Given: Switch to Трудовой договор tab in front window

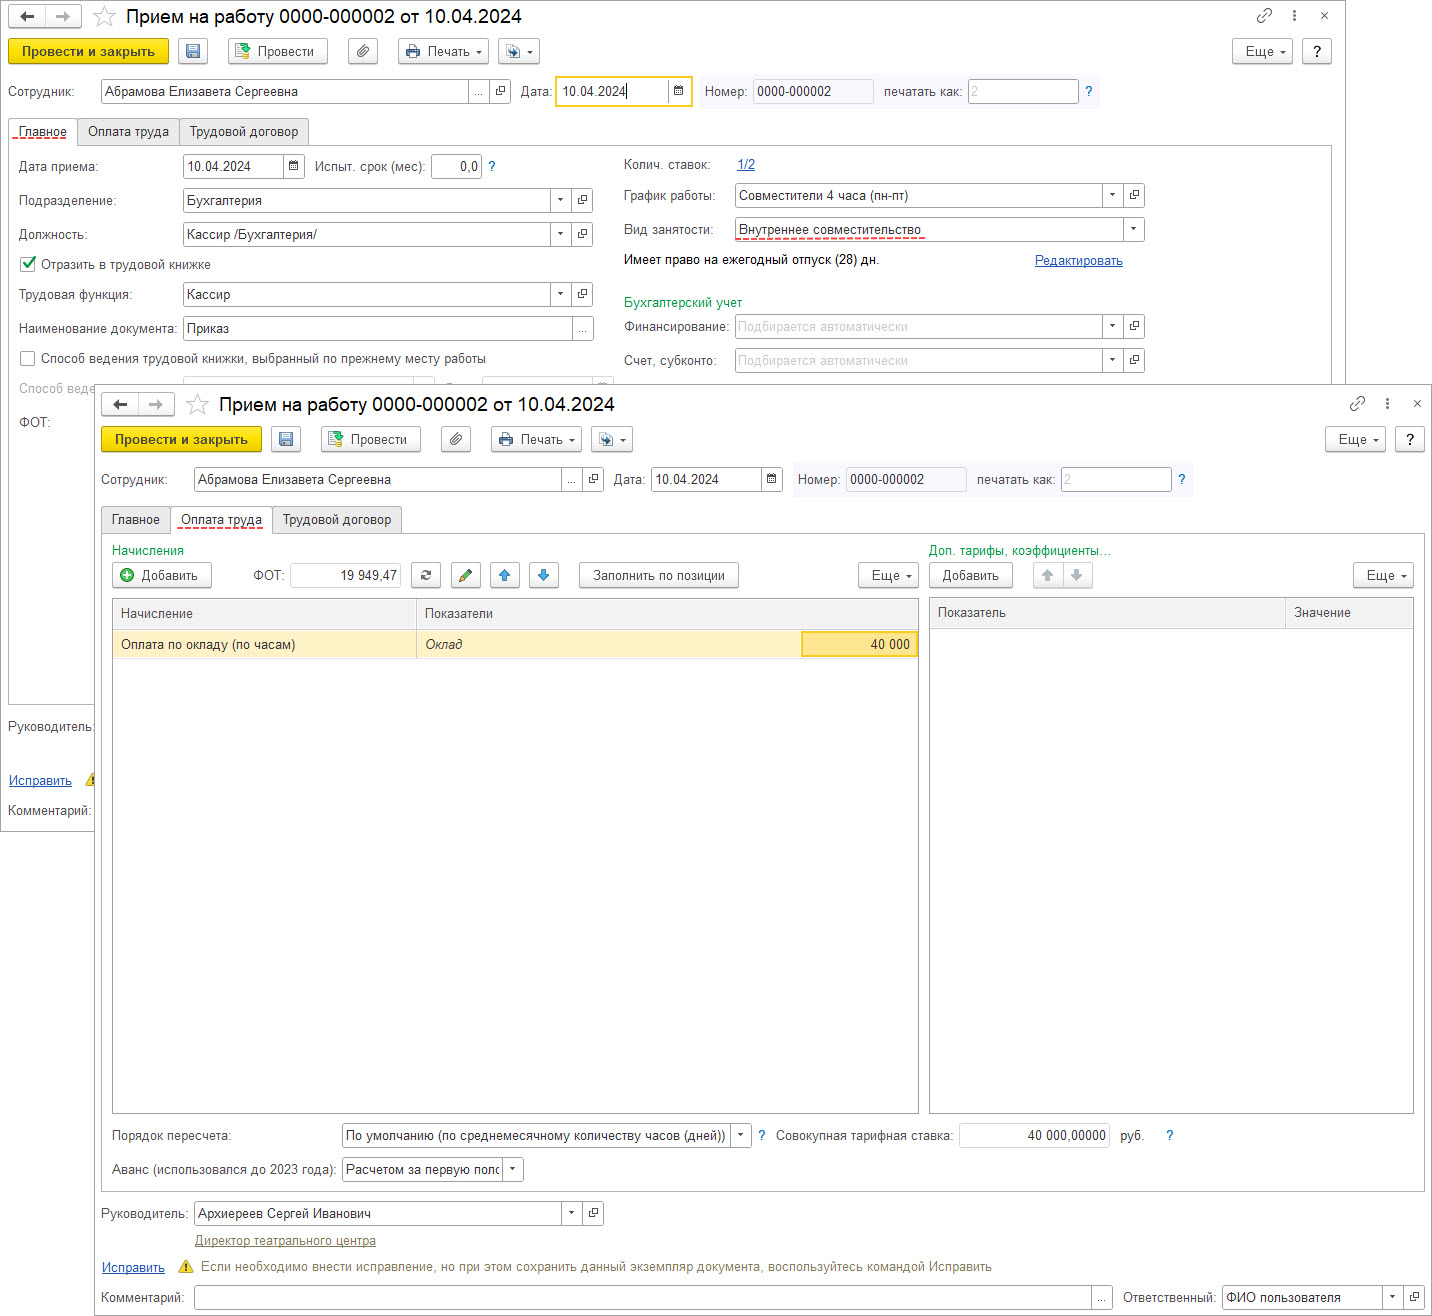Looking at the screenshot, I should (337, 520).
